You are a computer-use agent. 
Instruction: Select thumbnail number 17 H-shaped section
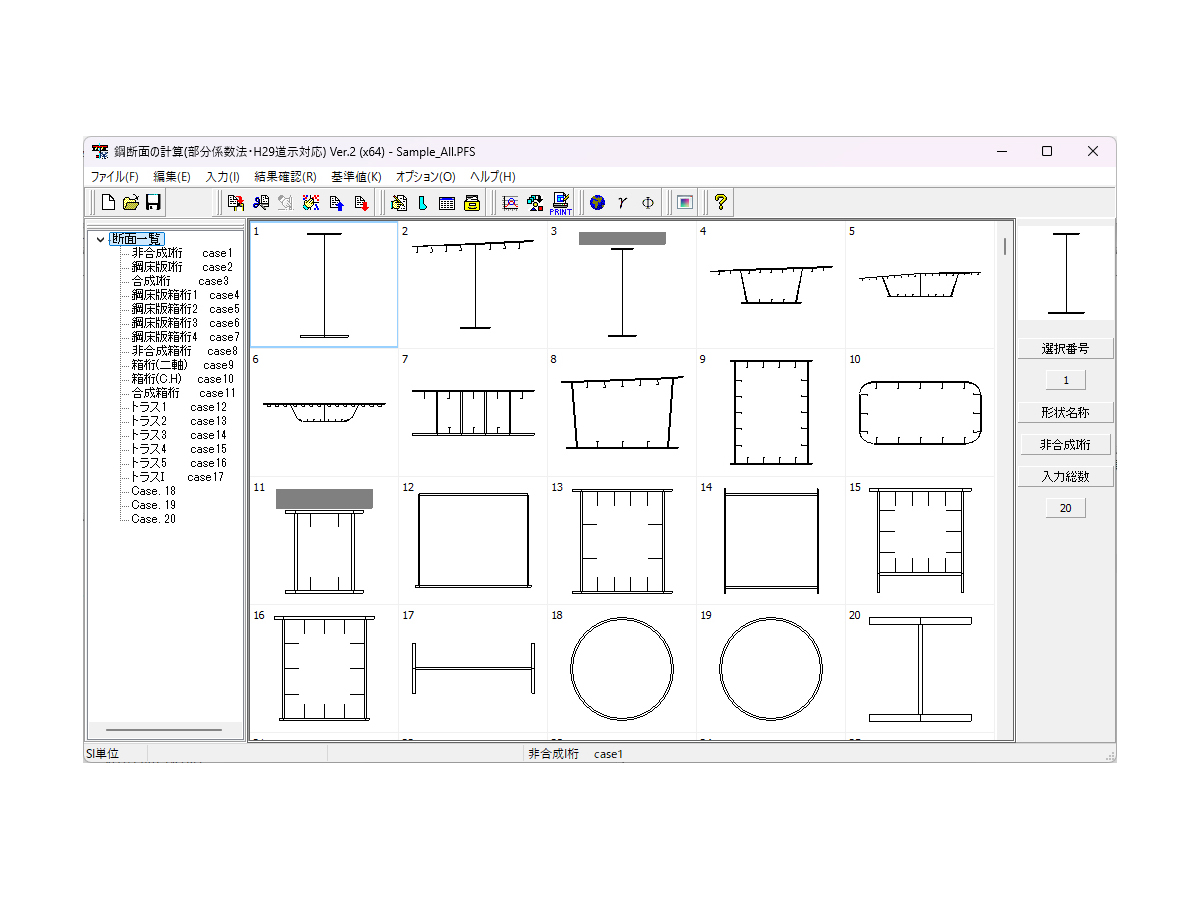pyautogui.click(x=473, y=669)
